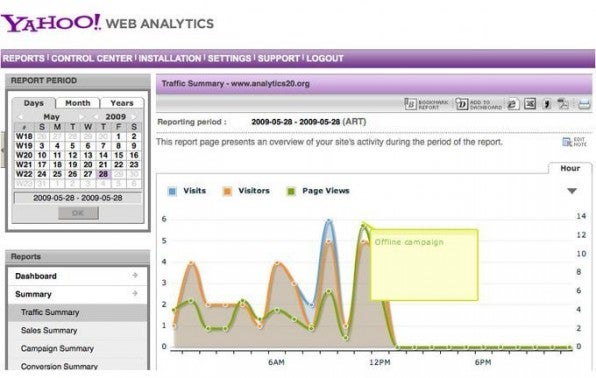Click the left edge panel collapse handle
The width and height of the screenshot is (596, 378).
pos(3,150)
